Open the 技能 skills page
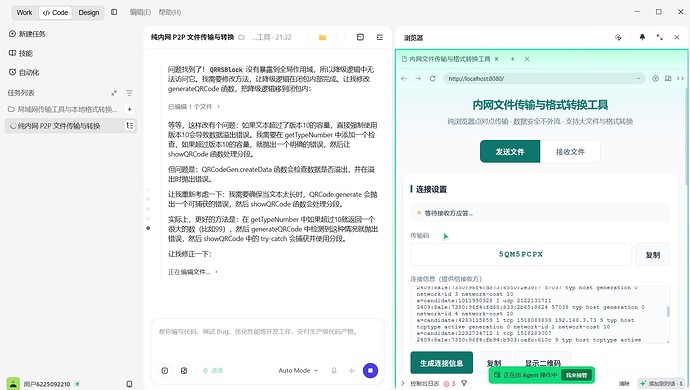 tap(21, 53)
